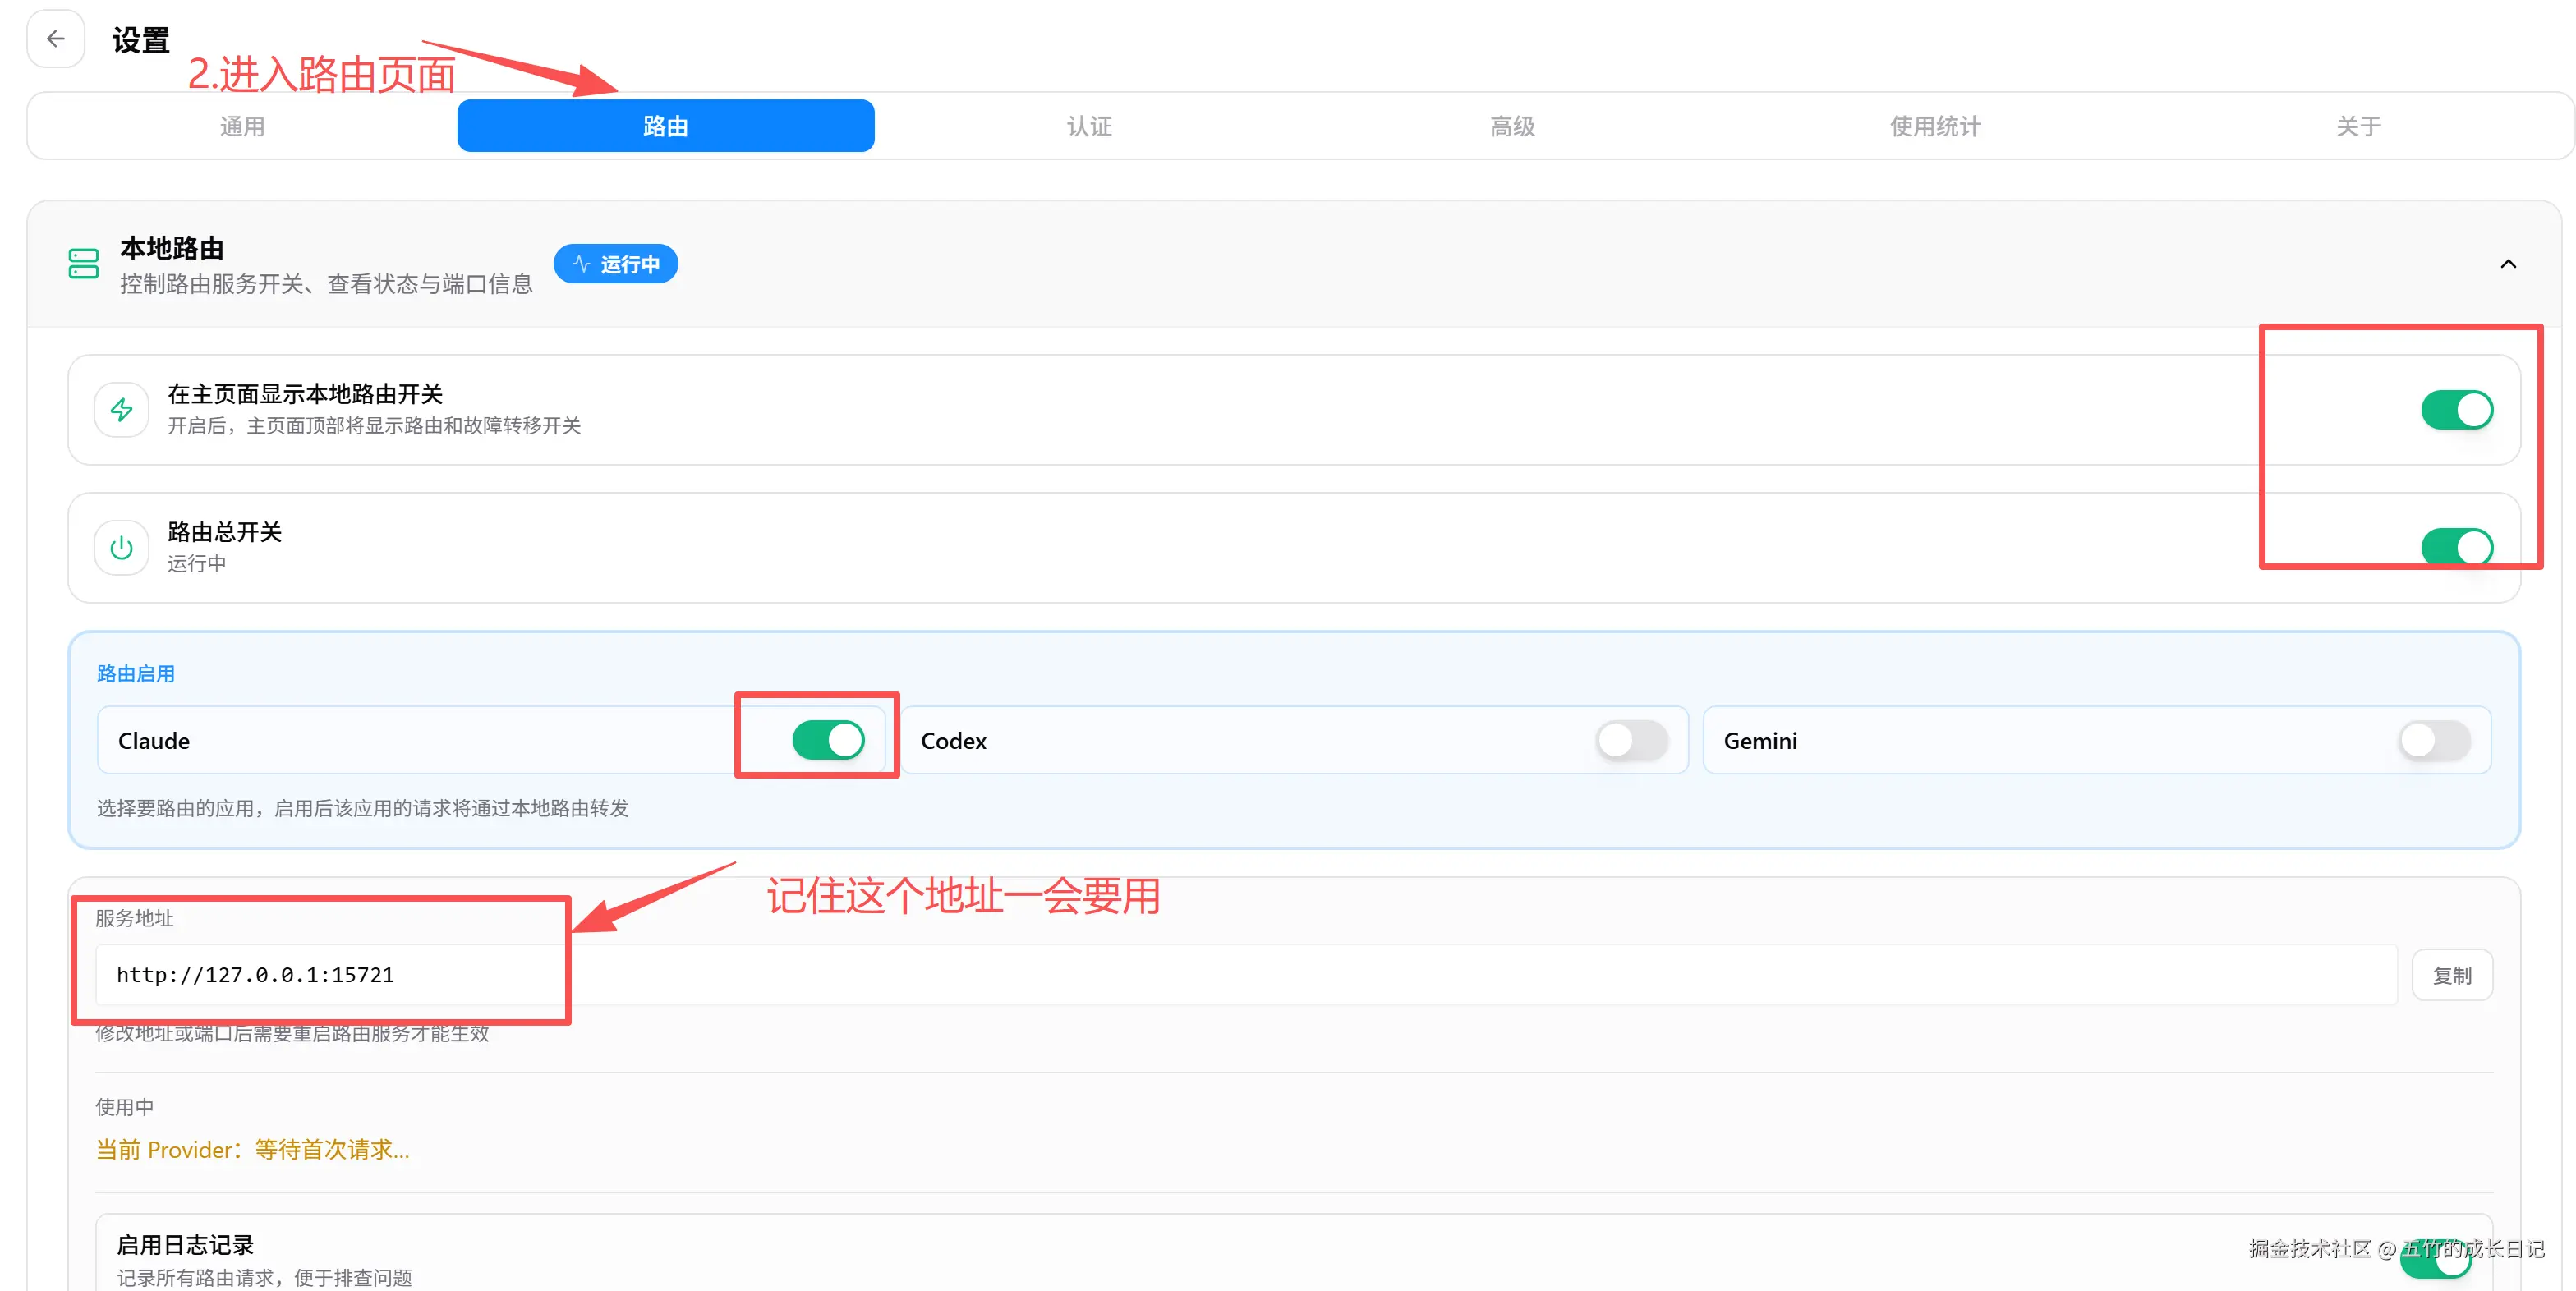The width and height of the screenshot is (2576, 1291).
Task: Click the Codex label
Action: pyautogui.click(x=954, y=741)
